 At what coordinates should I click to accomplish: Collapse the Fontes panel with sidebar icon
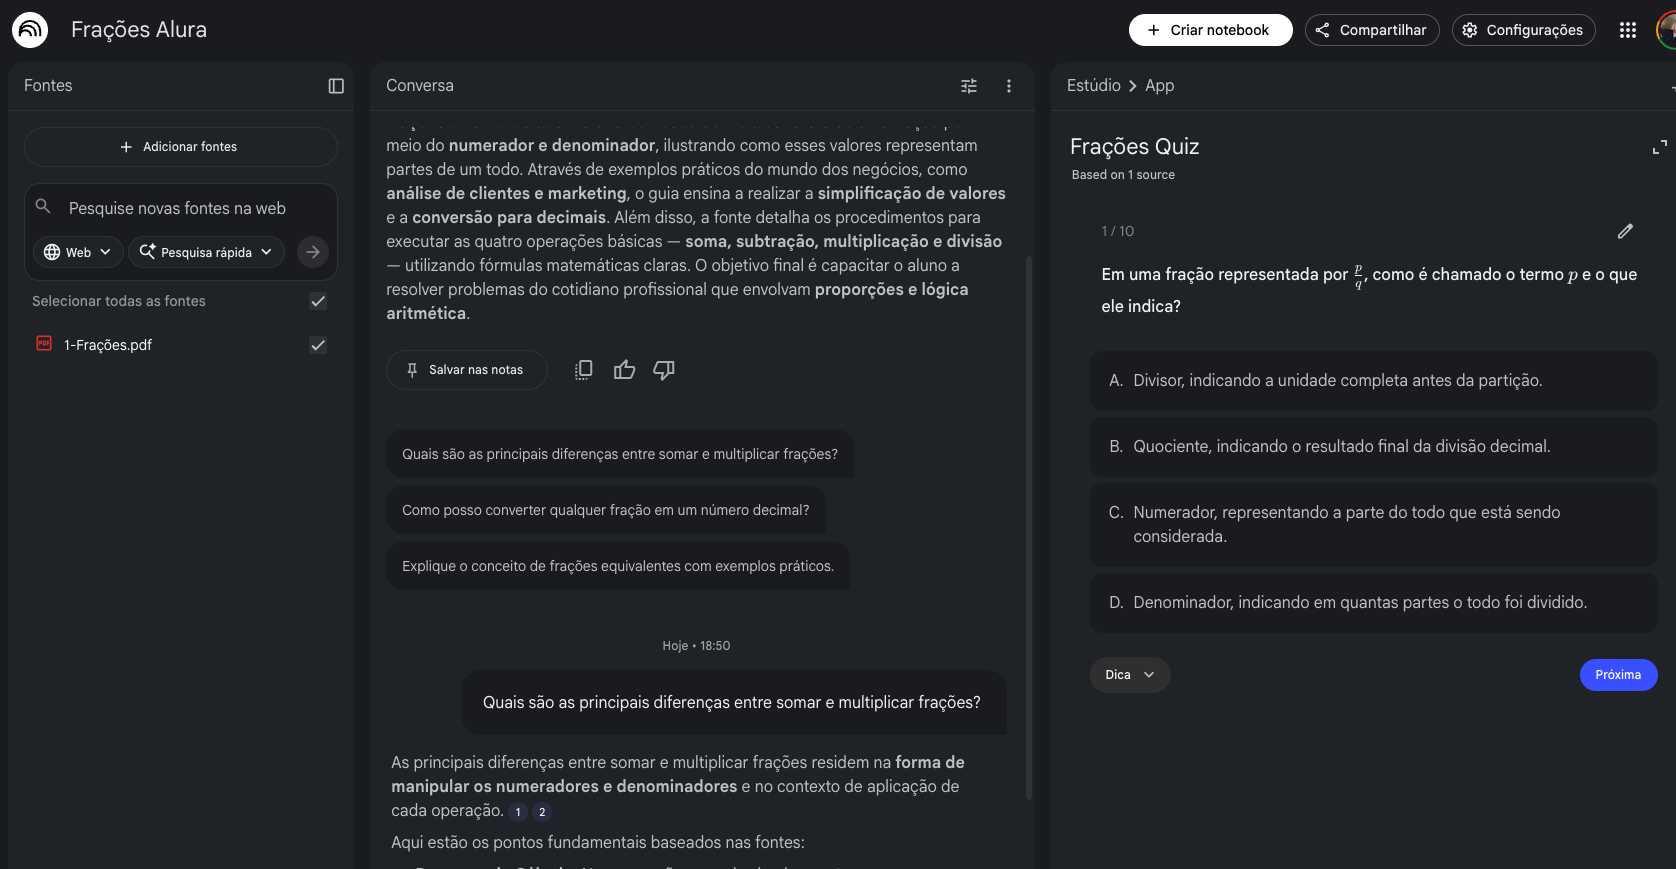pyautogui.click(x=336, y=86)
